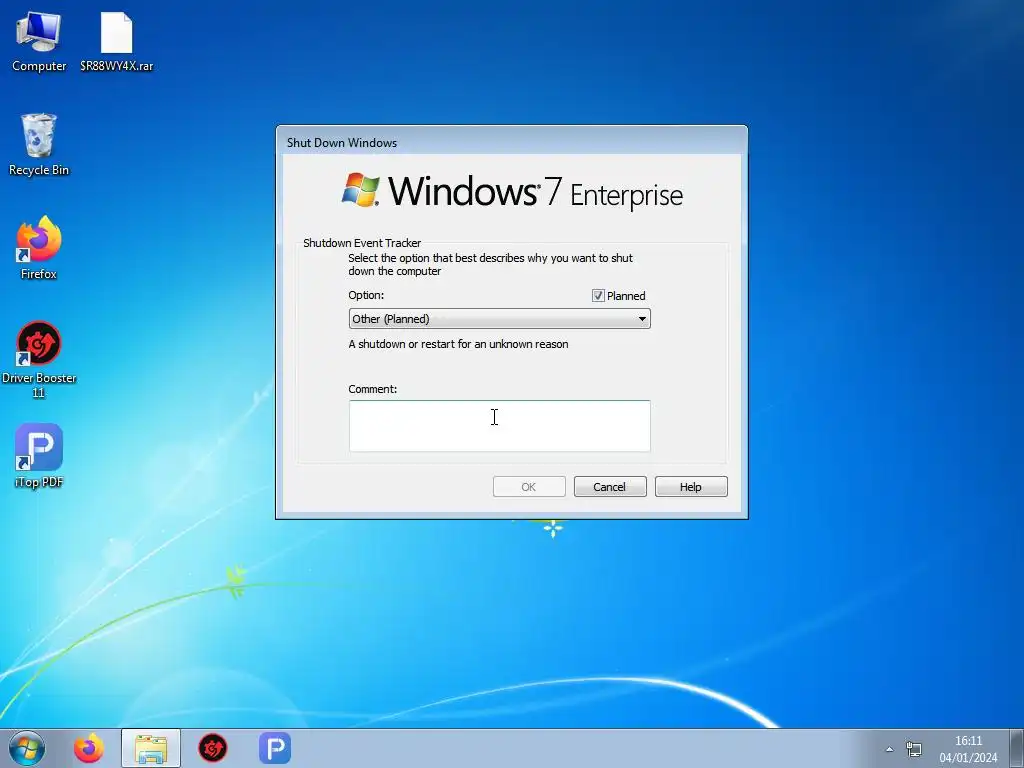Click the greyed-out OK button
The image size is (1024, 768).
pos(529,487)
